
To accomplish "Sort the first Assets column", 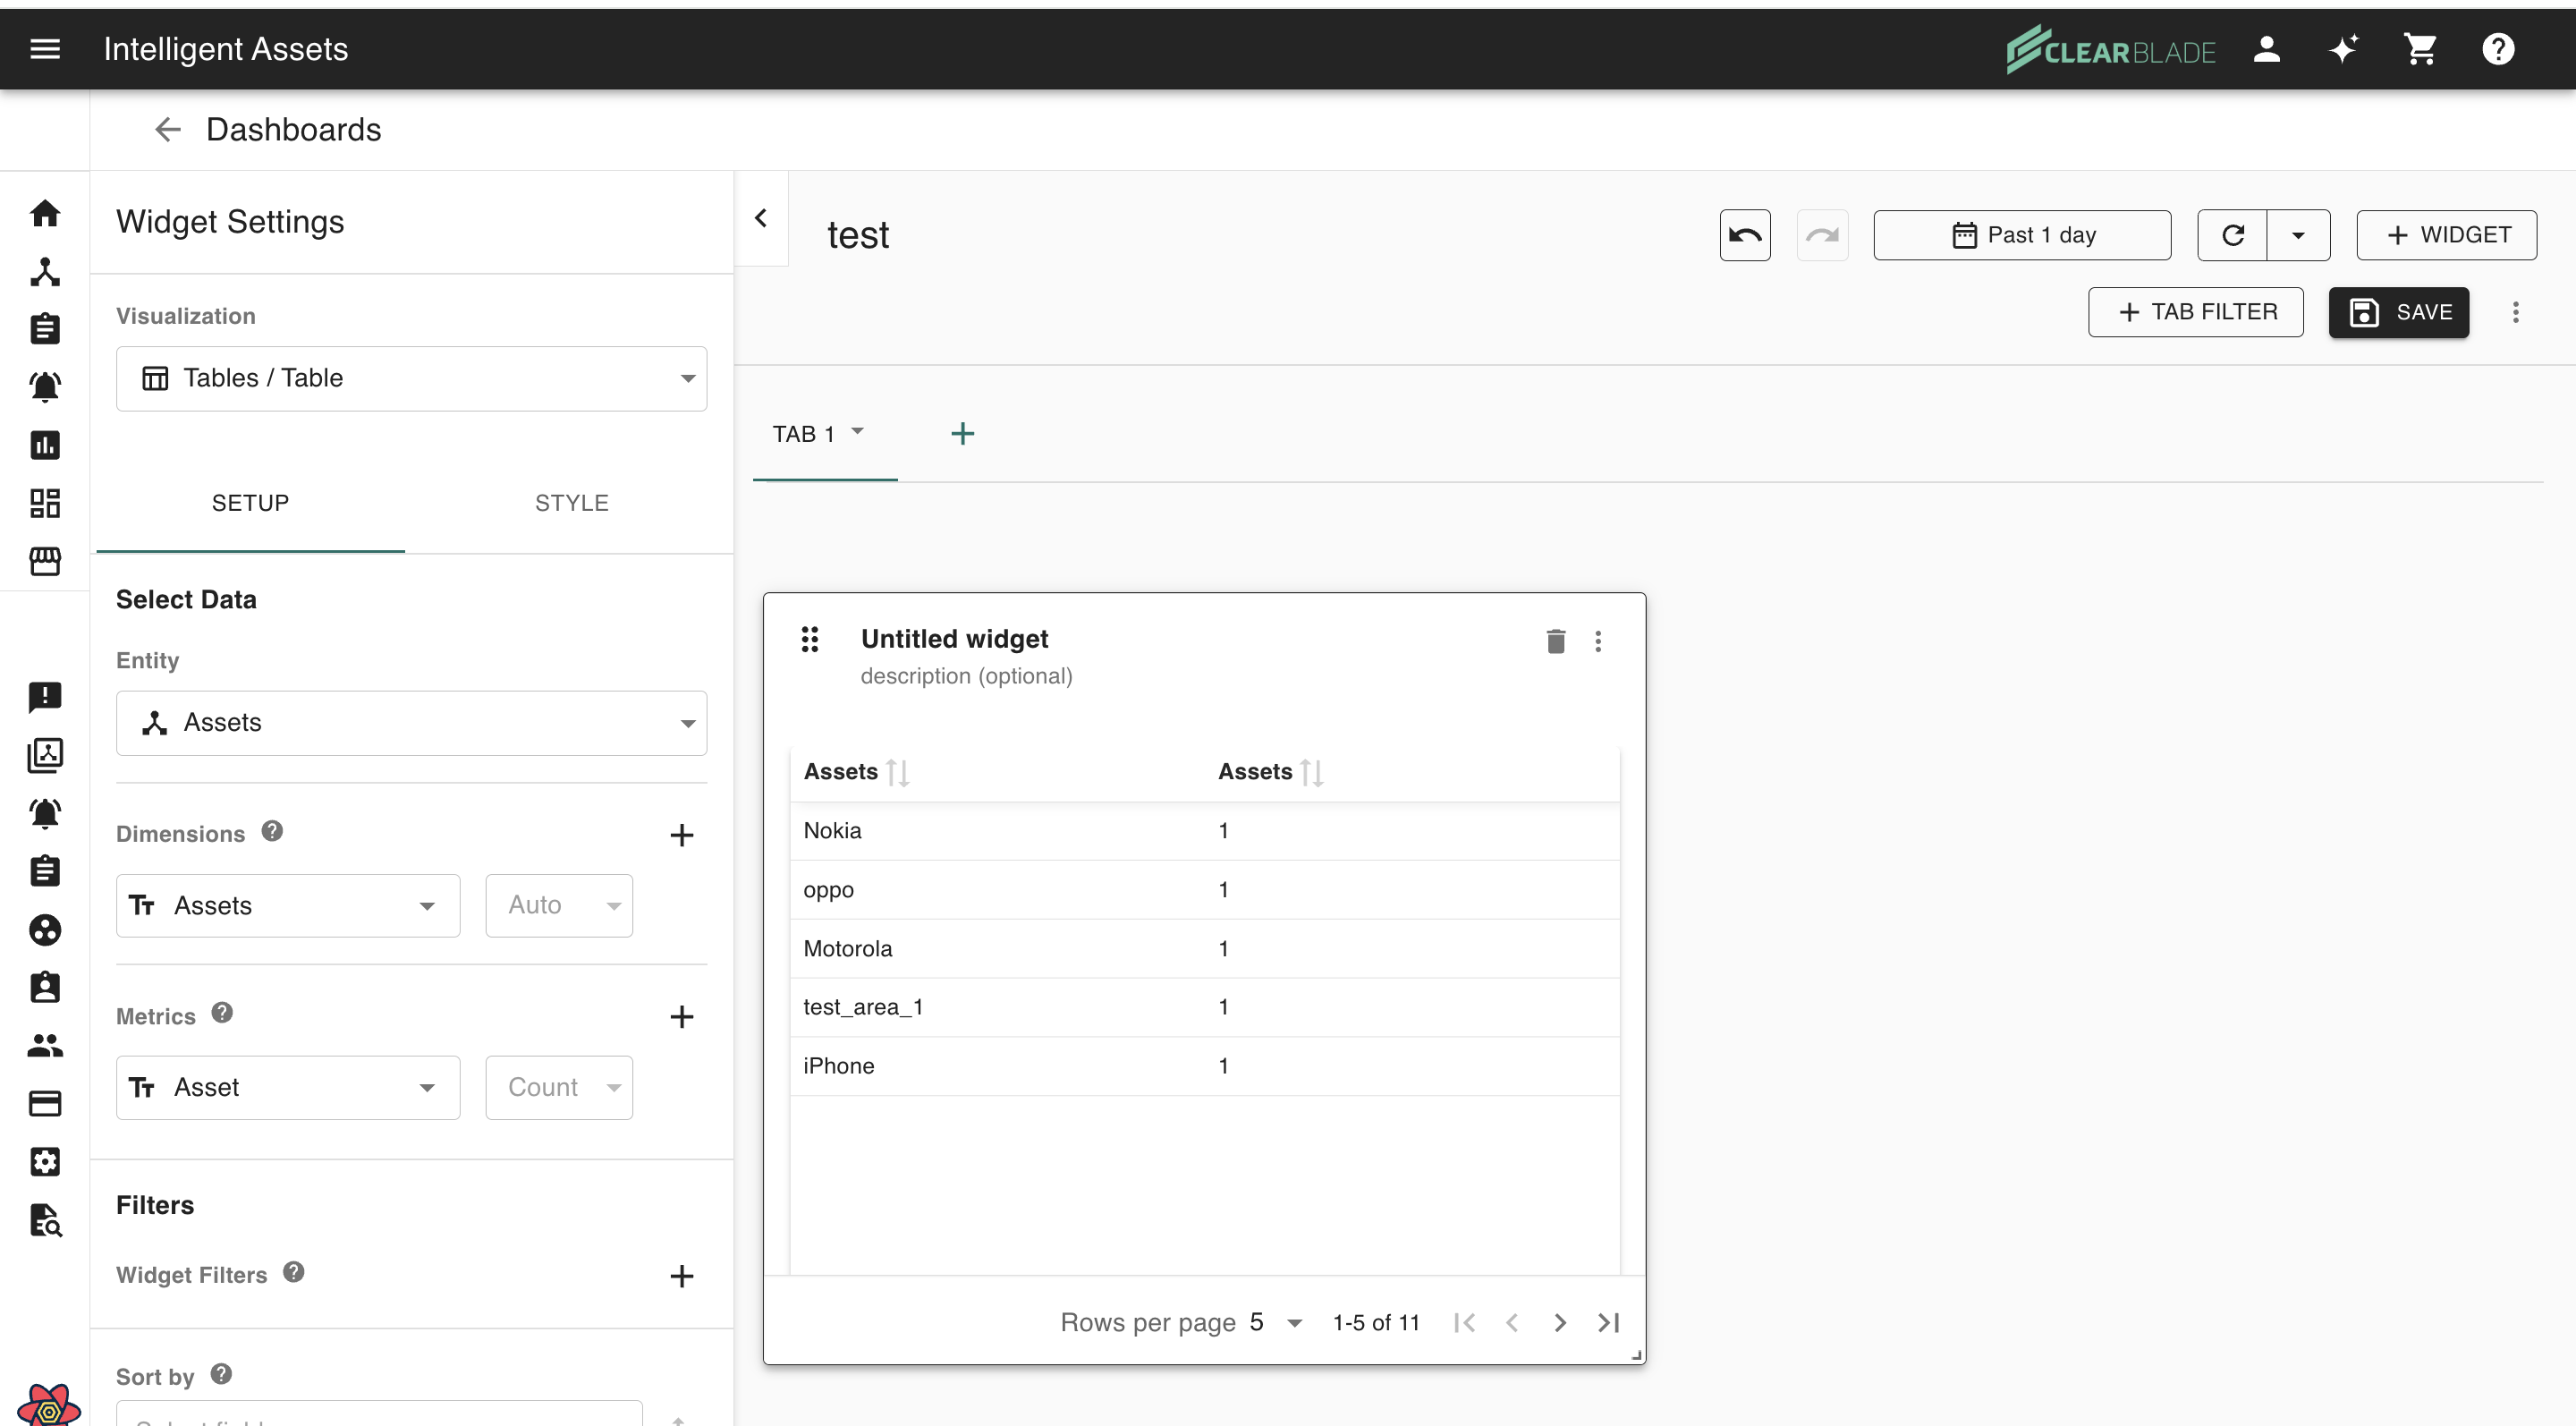I will (897, 772).
